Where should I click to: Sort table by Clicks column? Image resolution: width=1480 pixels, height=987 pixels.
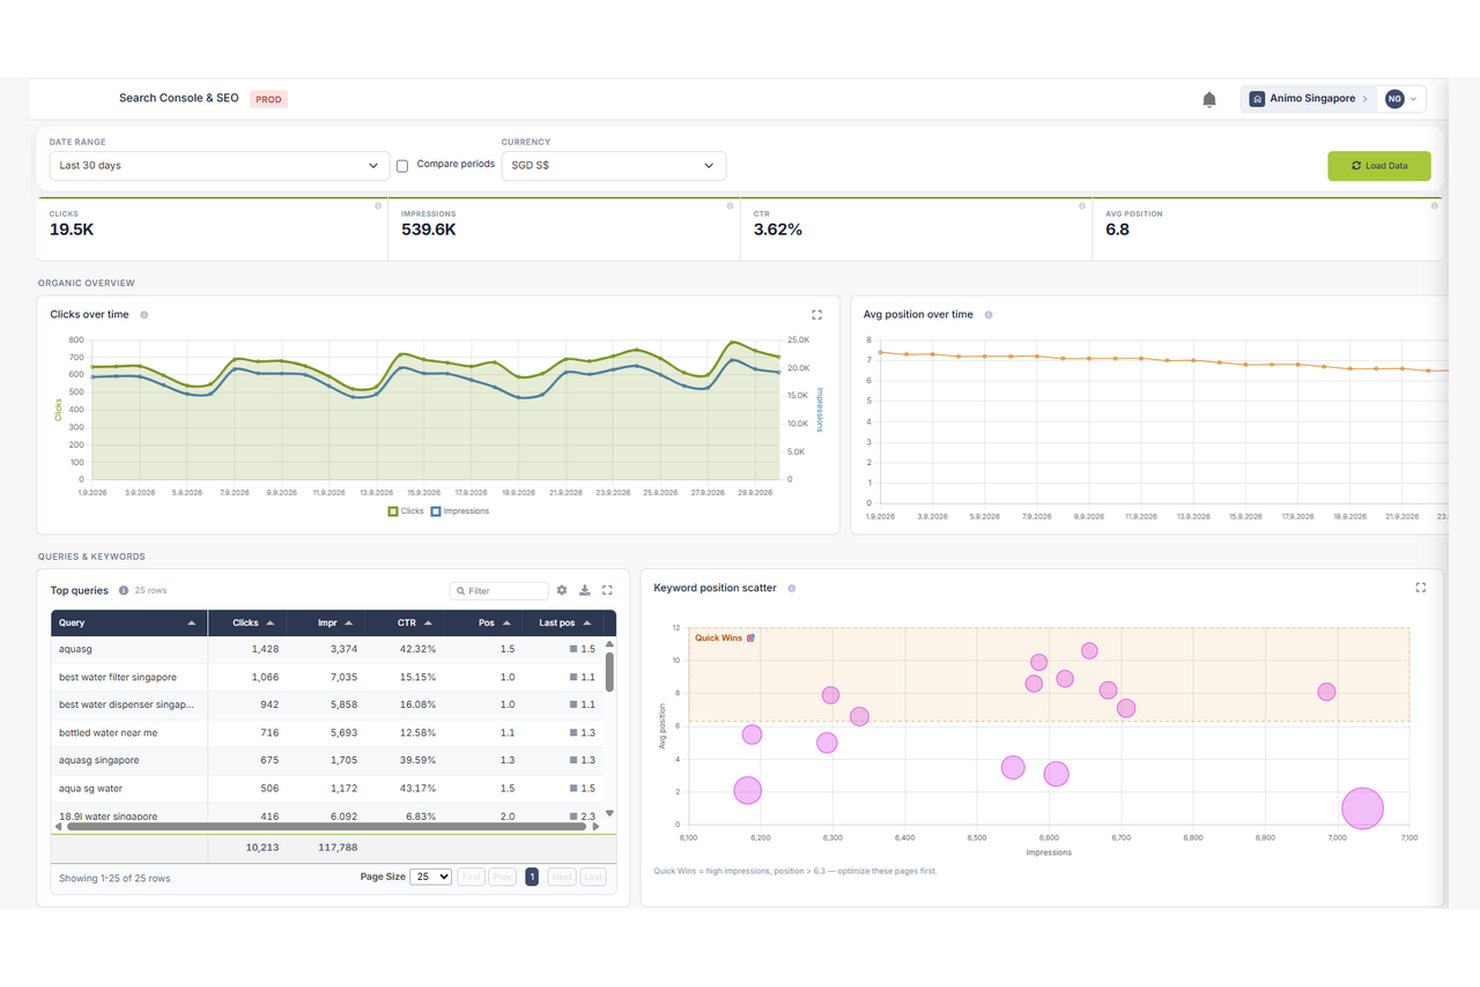click(247, 623)
